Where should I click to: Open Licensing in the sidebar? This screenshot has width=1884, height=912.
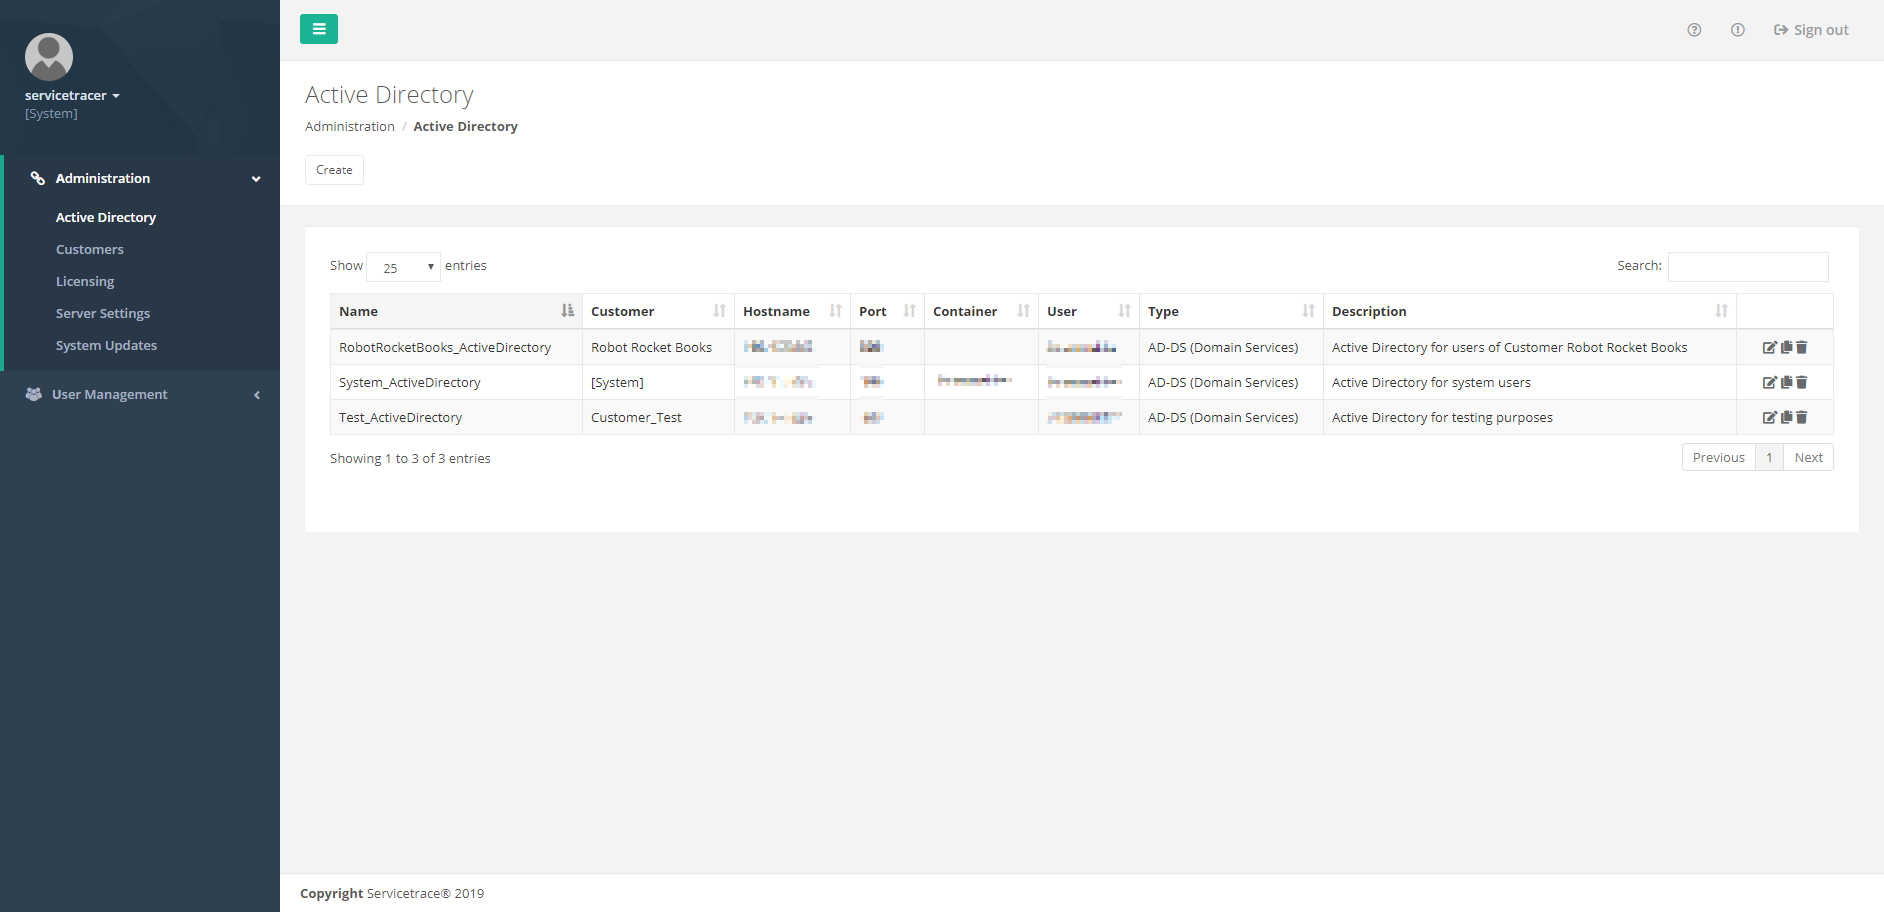(x=85, y=281)
